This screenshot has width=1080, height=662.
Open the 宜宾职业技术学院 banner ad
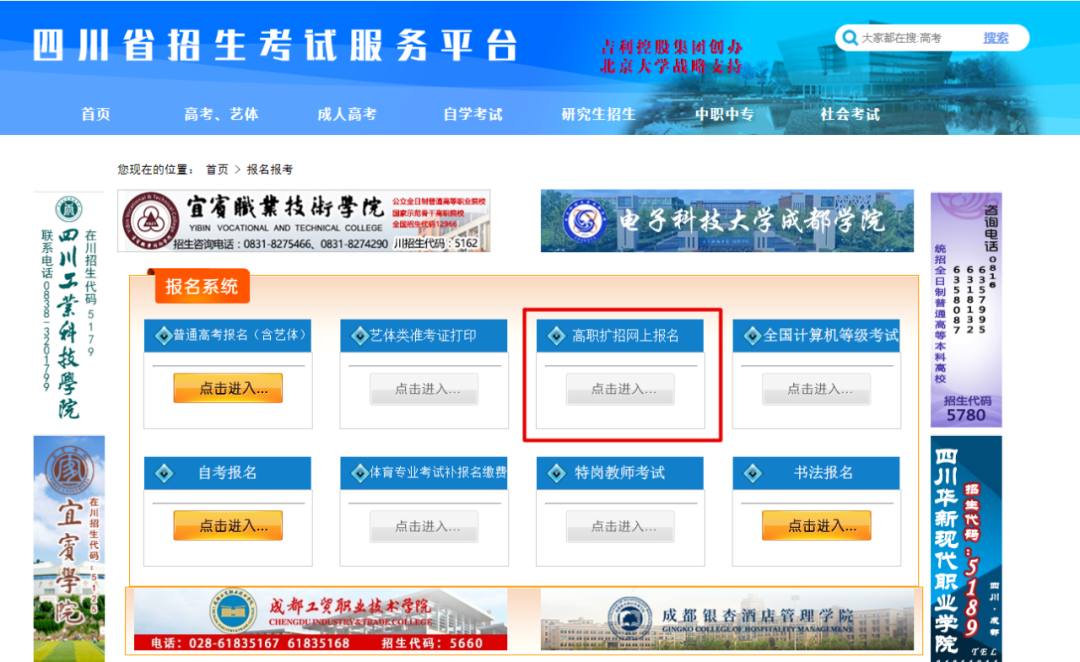pos(300,222)
